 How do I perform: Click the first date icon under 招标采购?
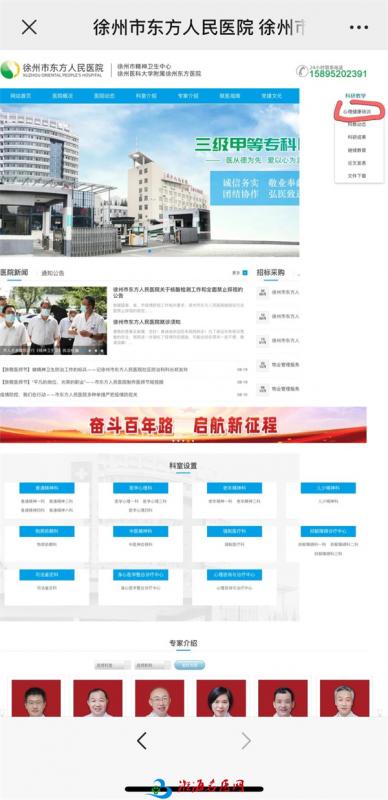click(x=262, y=292)
